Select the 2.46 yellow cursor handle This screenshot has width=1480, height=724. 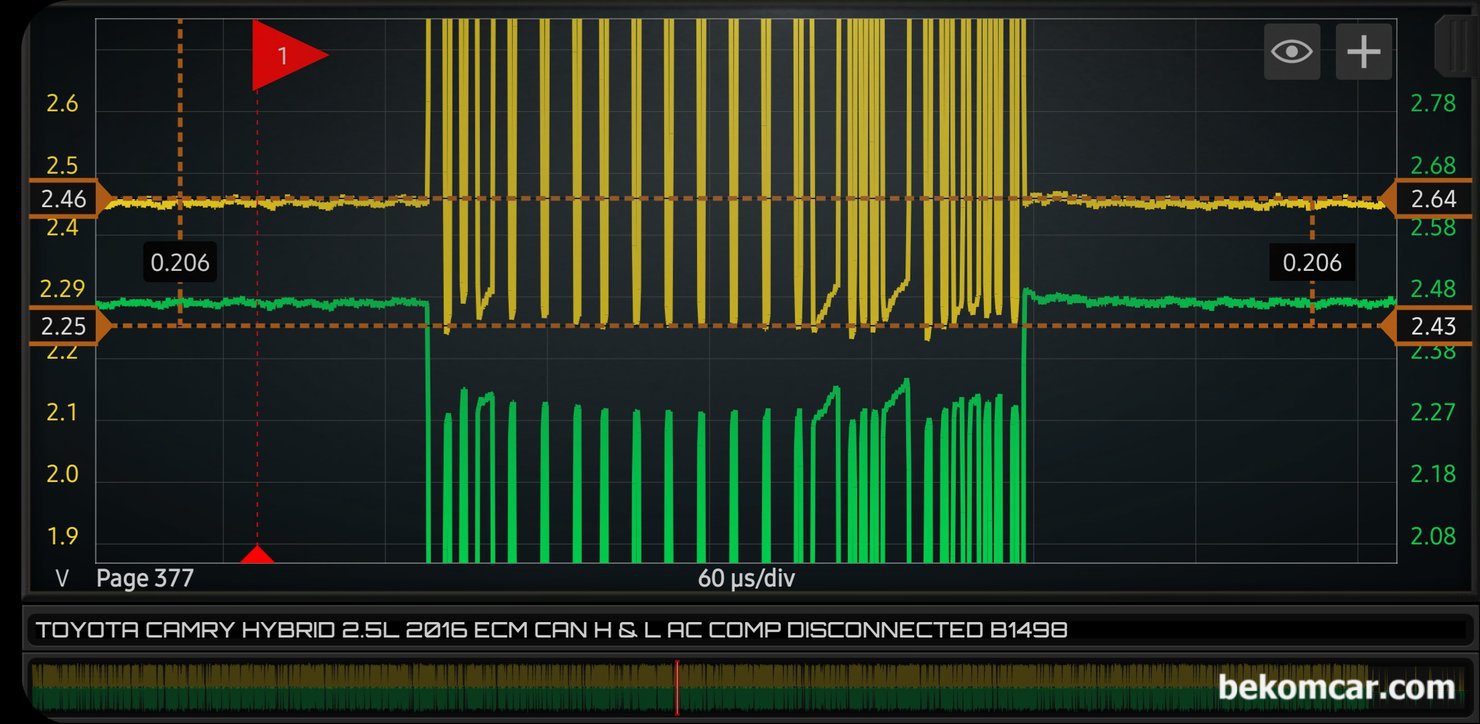click(62, 199)
